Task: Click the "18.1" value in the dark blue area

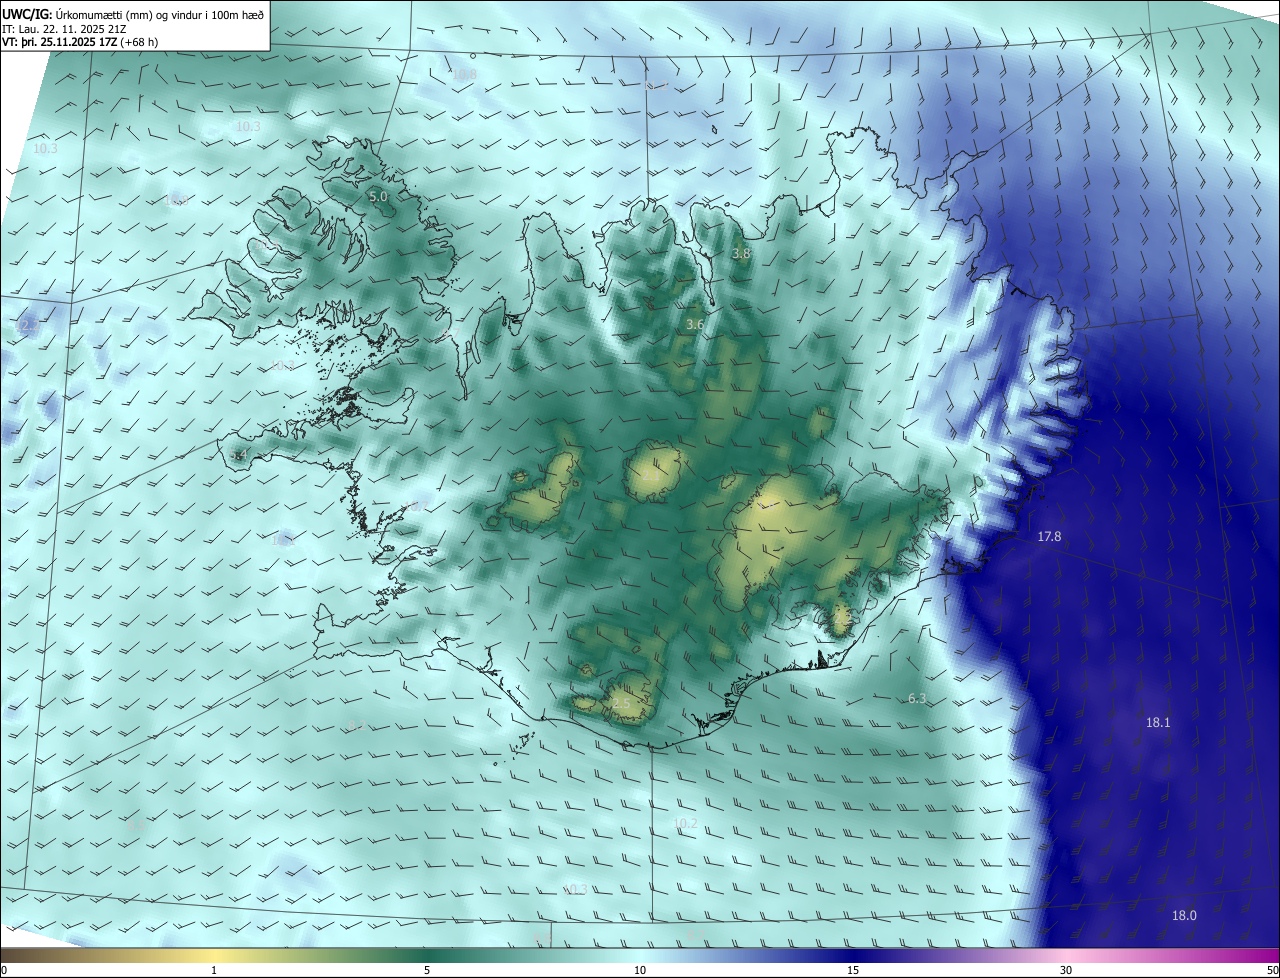Action: [1158, 722]
